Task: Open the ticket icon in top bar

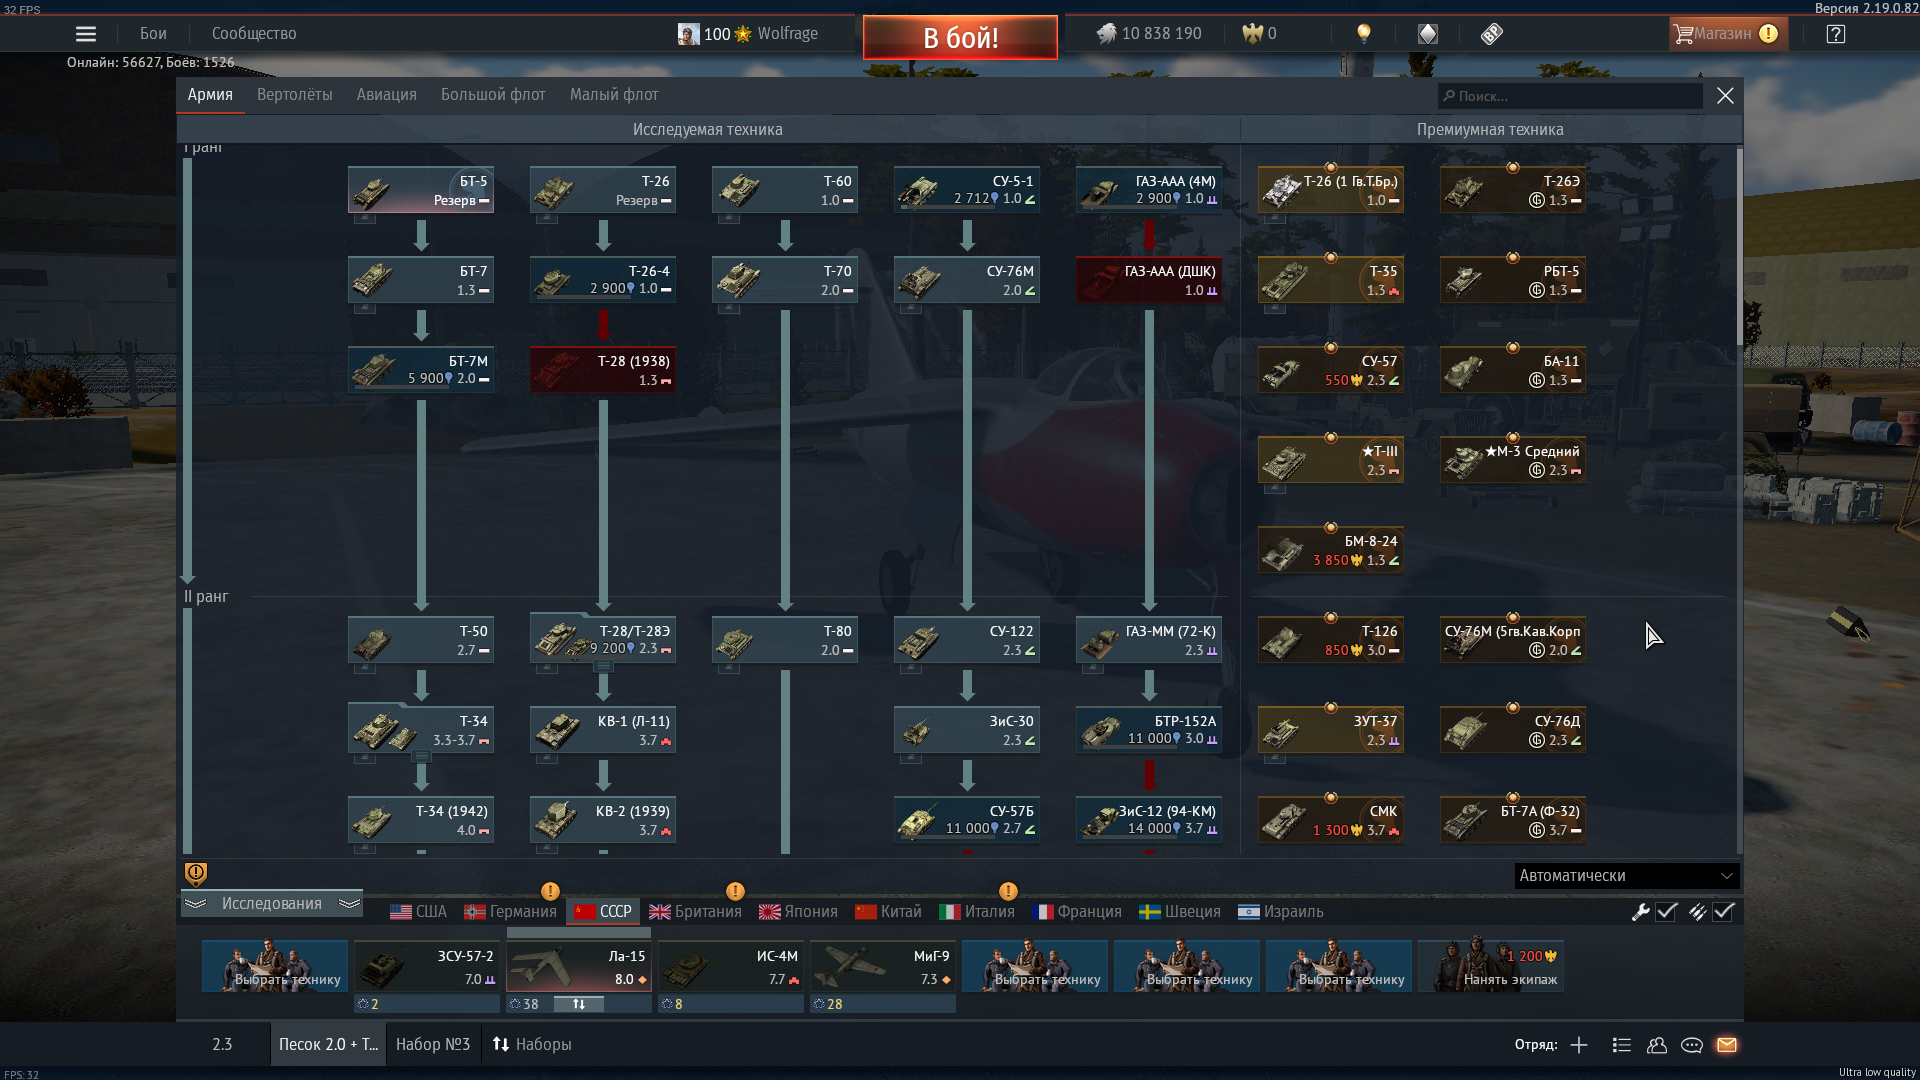Action: 1492,34
